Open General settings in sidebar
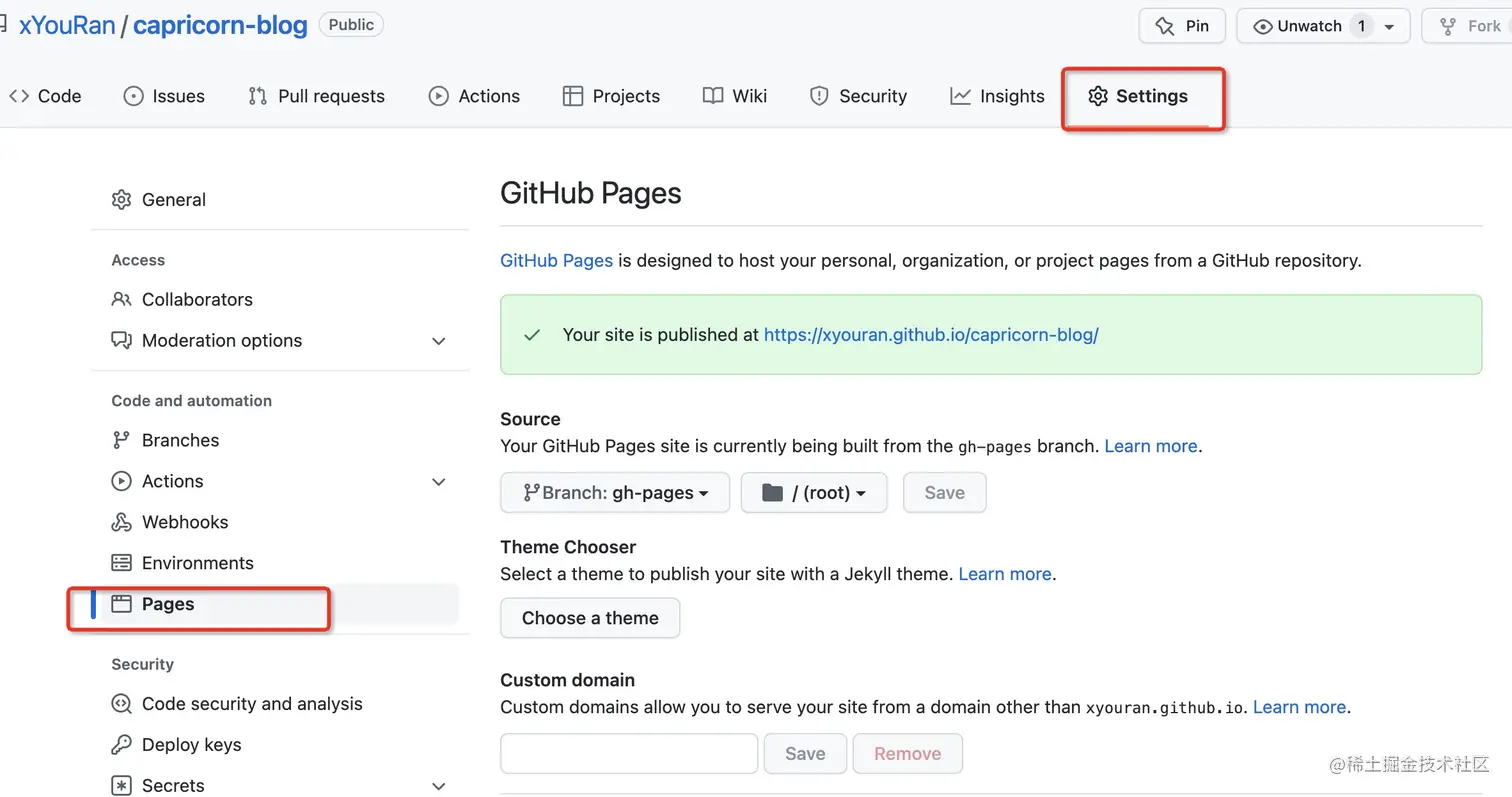This screenshot has width=1512, height=797. tap(174, 199)
